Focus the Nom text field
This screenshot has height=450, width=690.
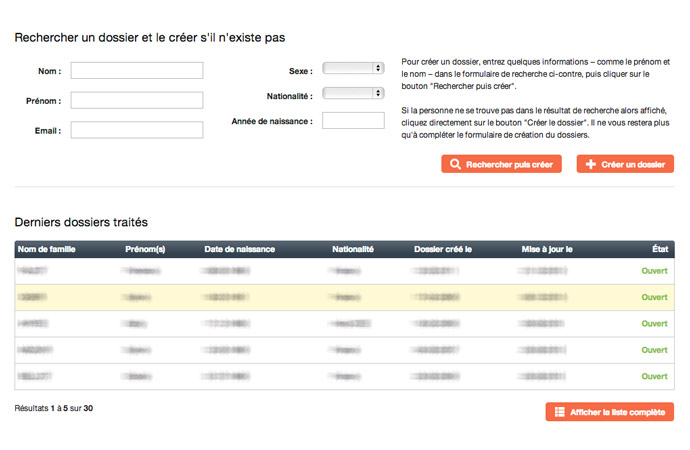(x=137, y=70)
